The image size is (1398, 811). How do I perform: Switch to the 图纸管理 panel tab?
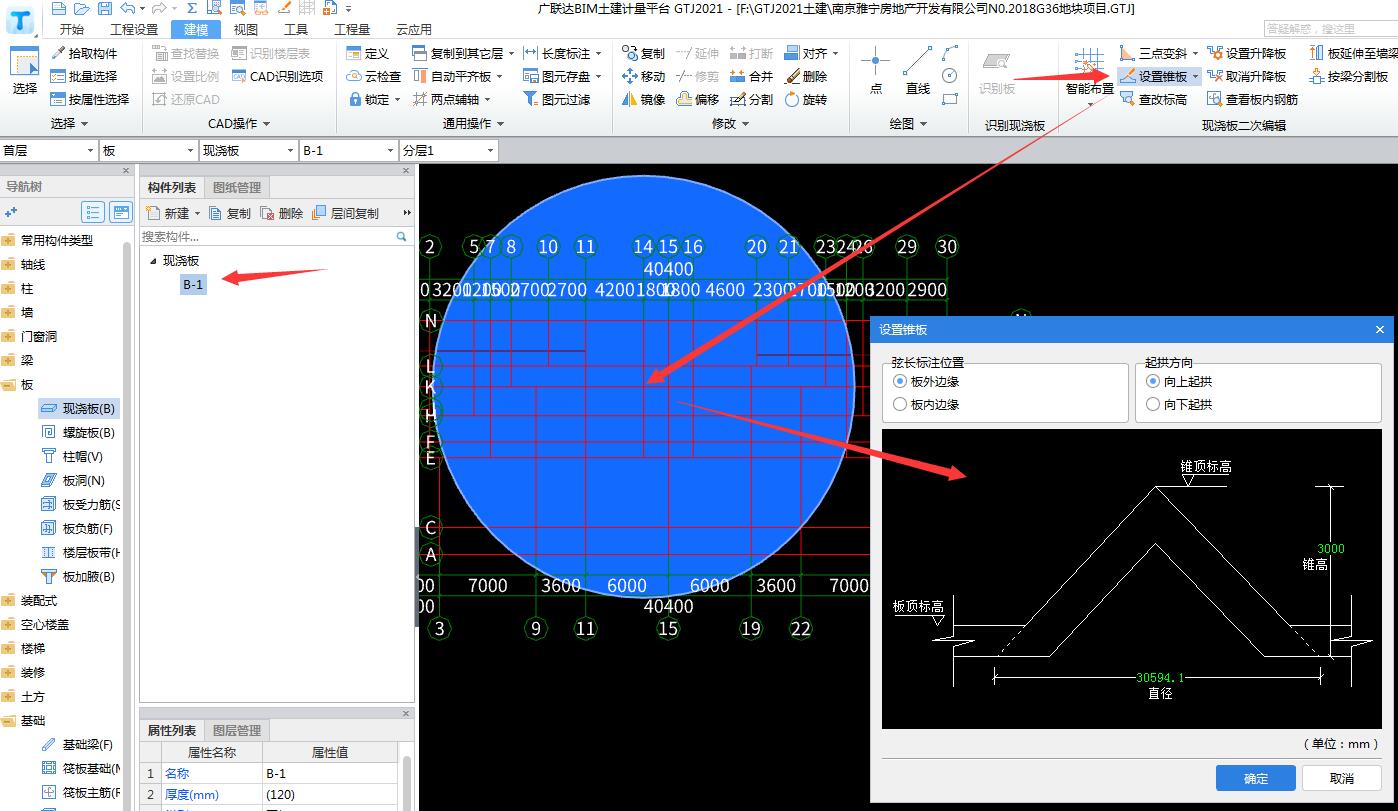(237, 187)
